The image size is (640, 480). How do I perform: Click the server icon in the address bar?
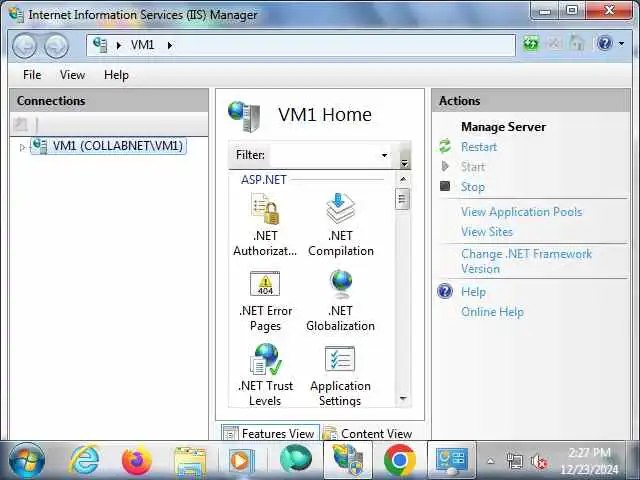[100, 45]
